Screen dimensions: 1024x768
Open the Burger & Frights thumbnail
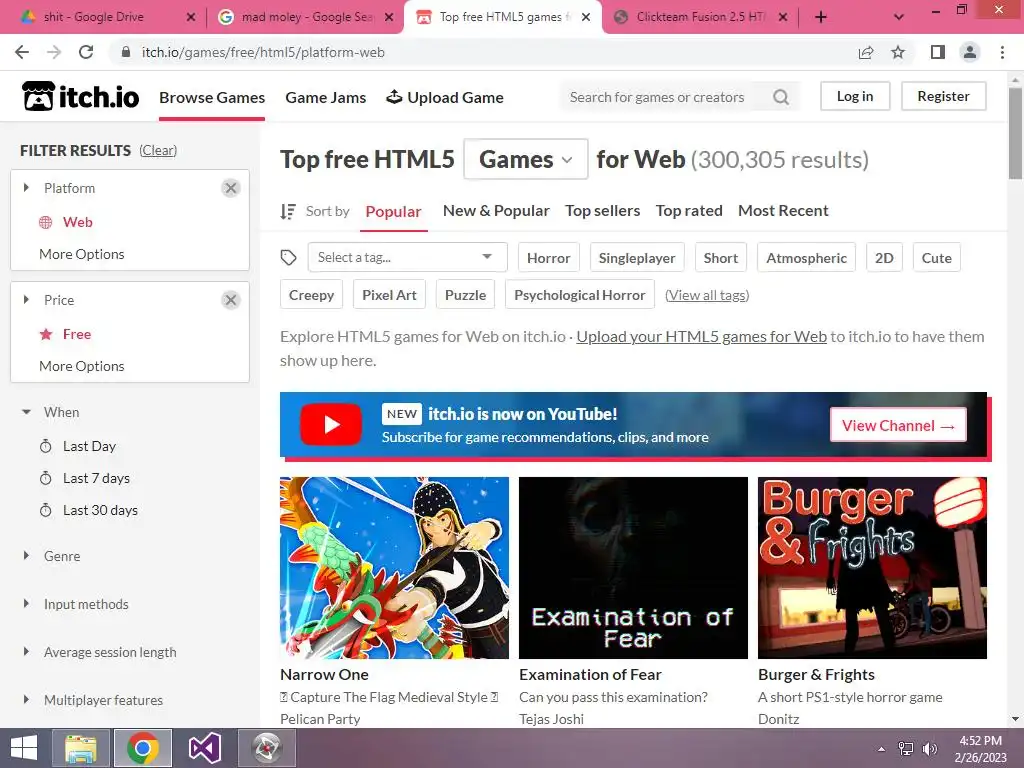[x=872, y=568]
